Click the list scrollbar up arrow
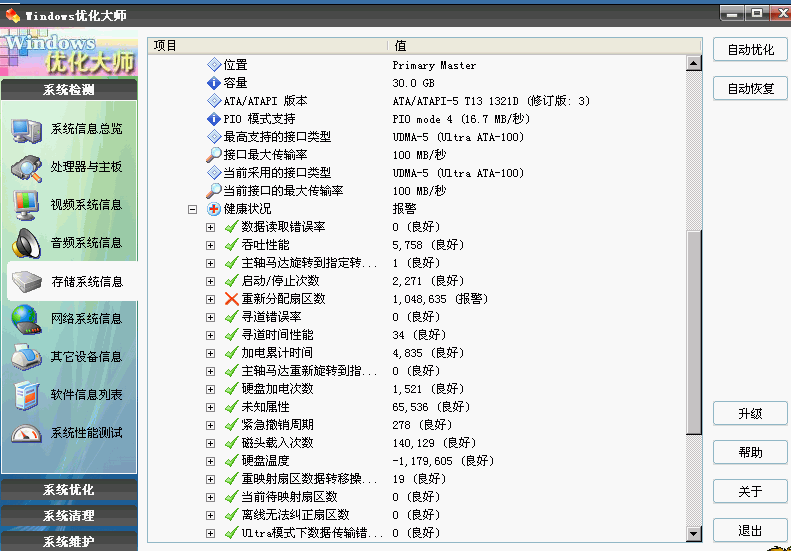The height and width of the screenshot is (551, 791). [694, 63]
